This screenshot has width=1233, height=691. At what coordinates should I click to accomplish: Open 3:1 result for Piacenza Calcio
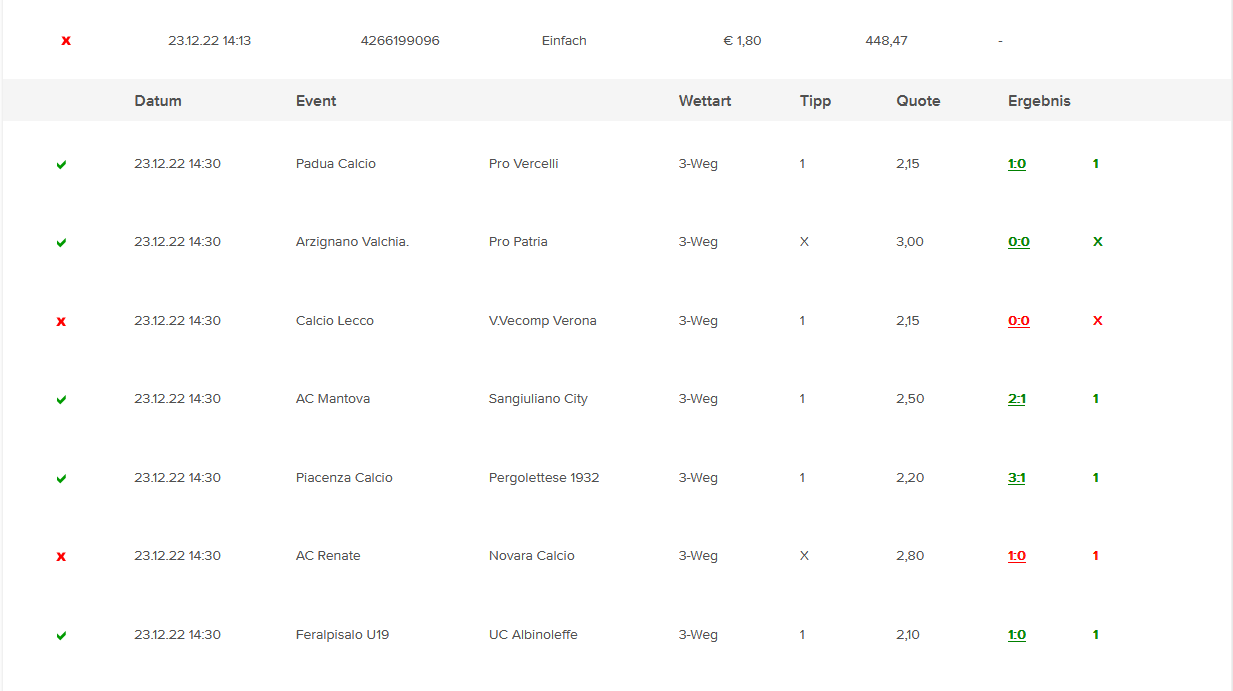click(1017, 478)
